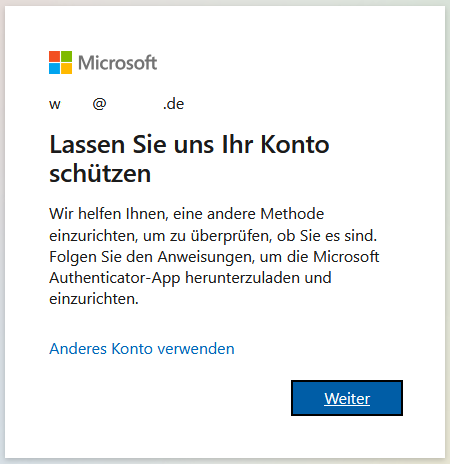450x464 pixels.
Task: Click the line Wir helfen Ihnen, eine andere Methode
Action: coord(187,214)
